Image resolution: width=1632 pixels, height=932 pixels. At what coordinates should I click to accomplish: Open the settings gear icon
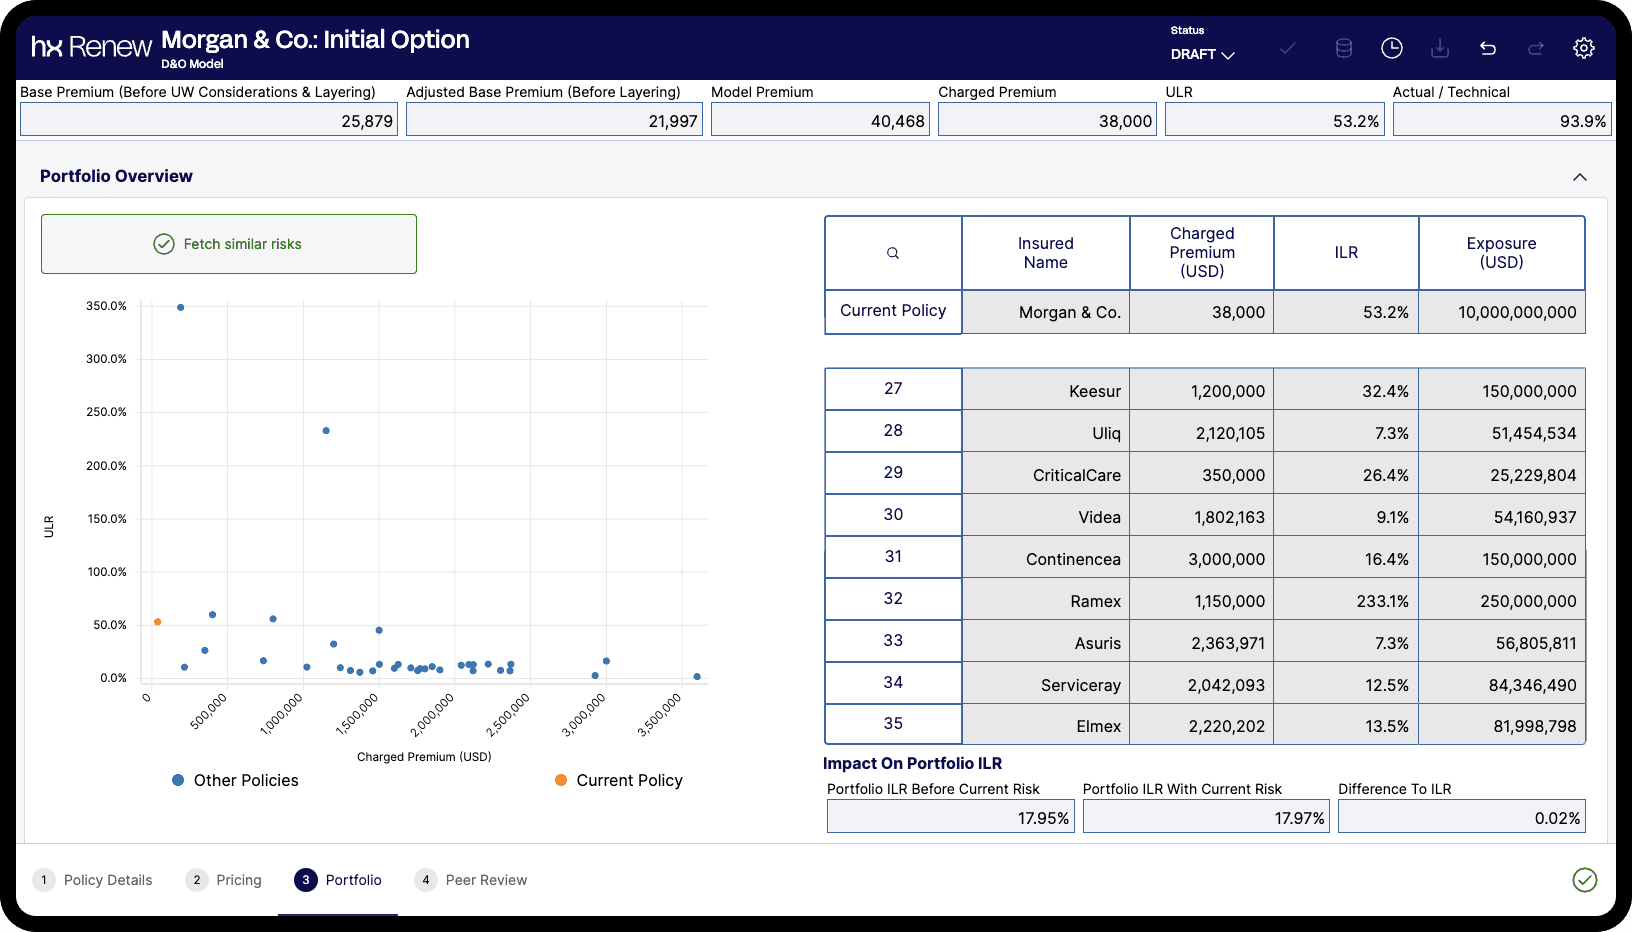[1584, 48]
